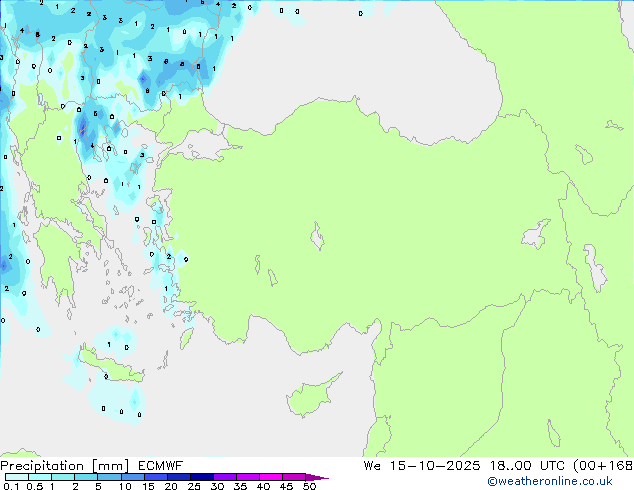Pick the 15 mm legend color swatch
The height and width of the screenshot is (490, 634).
click(x=155, y=477)
